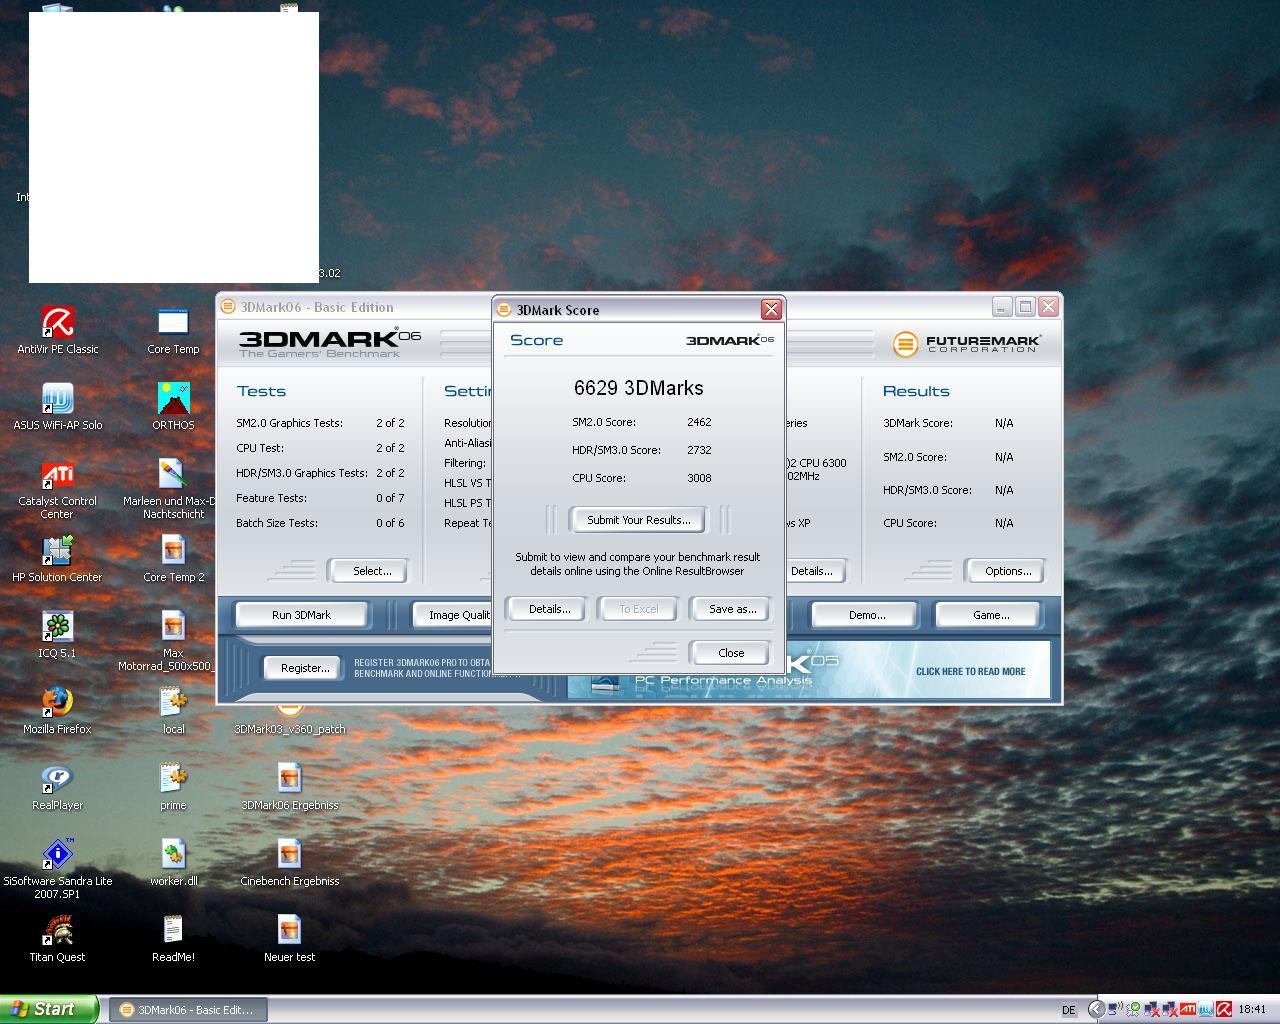The image size is (1280, 1024).
Task: Click system Details... button behind score dialog
Action: pyautogui.click(x=814, y=571)
